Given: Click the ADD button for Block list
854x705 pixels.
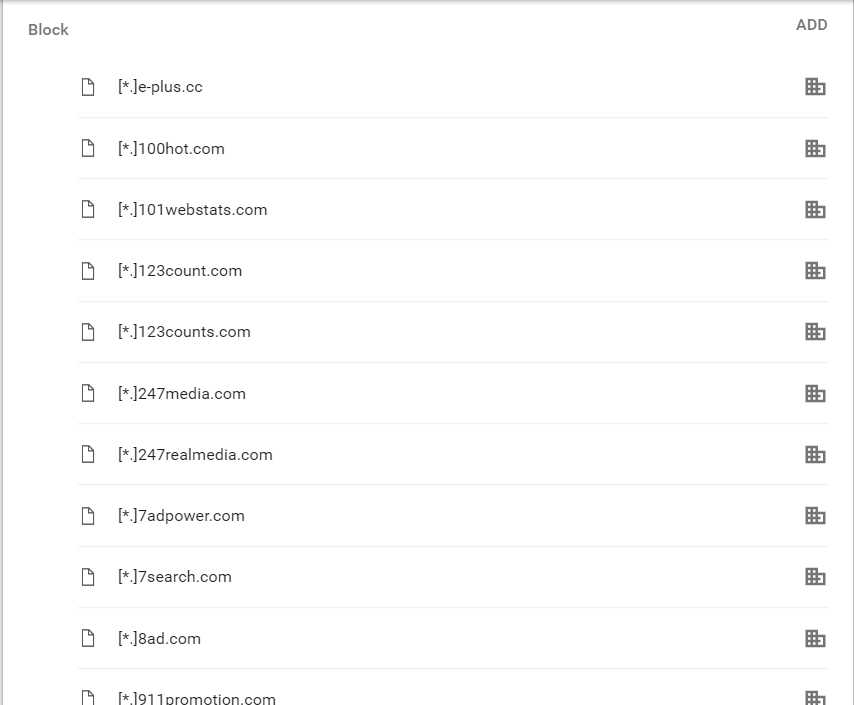Looking at the screenshot, I should (x=812, y=25).
